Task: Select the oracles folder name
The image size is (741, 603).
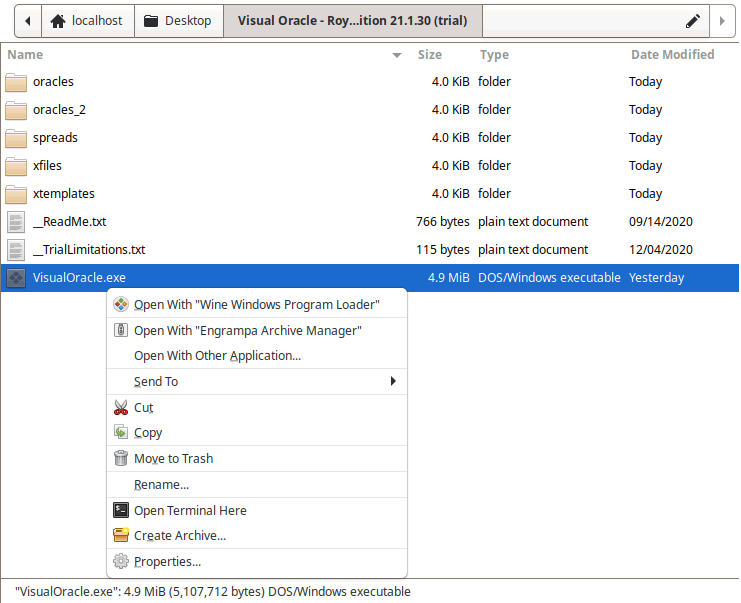Action: (53, 82)
